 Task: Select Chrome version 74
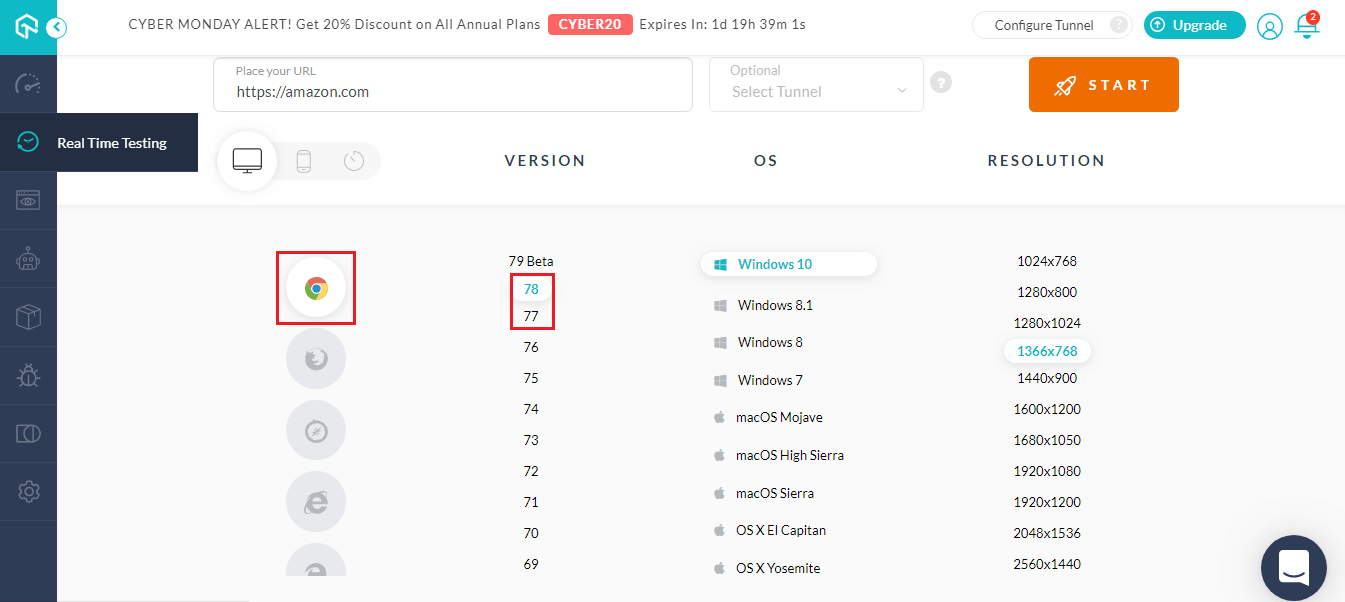[x=531, y=409]
